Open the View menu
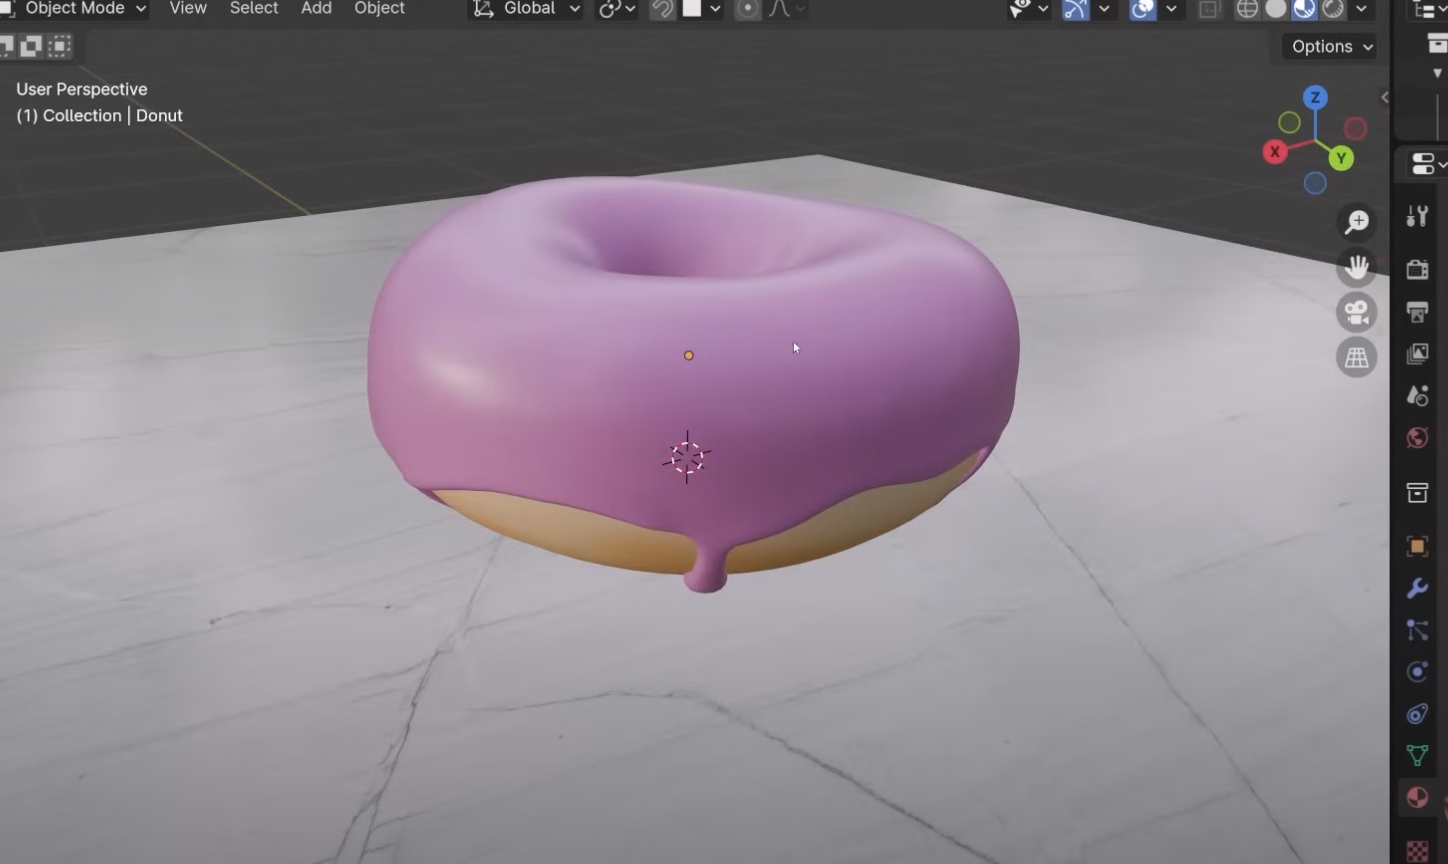 pos(188,8)
